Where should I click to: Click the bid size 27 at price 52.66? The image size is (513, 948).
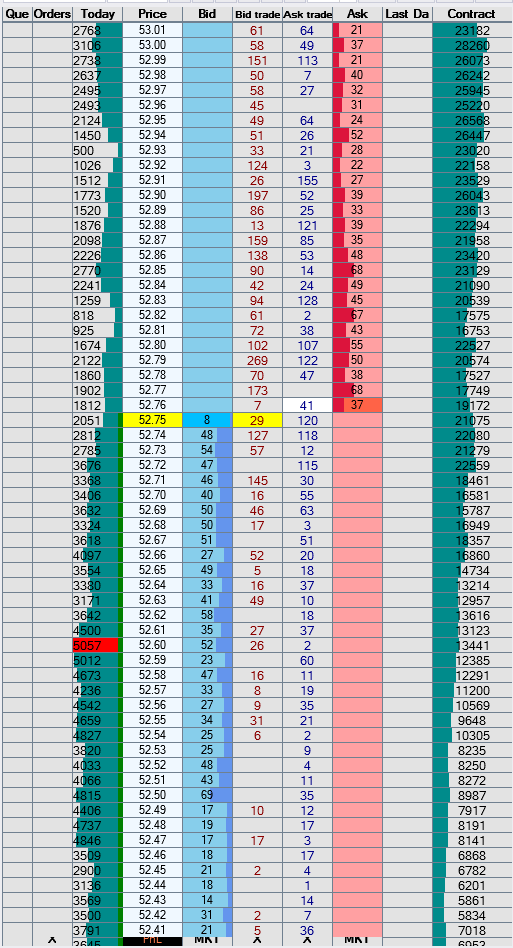[207, 555]
